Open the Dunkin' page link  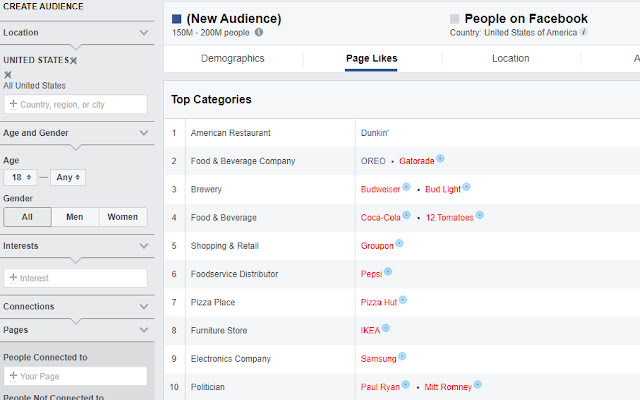(375, 133)
